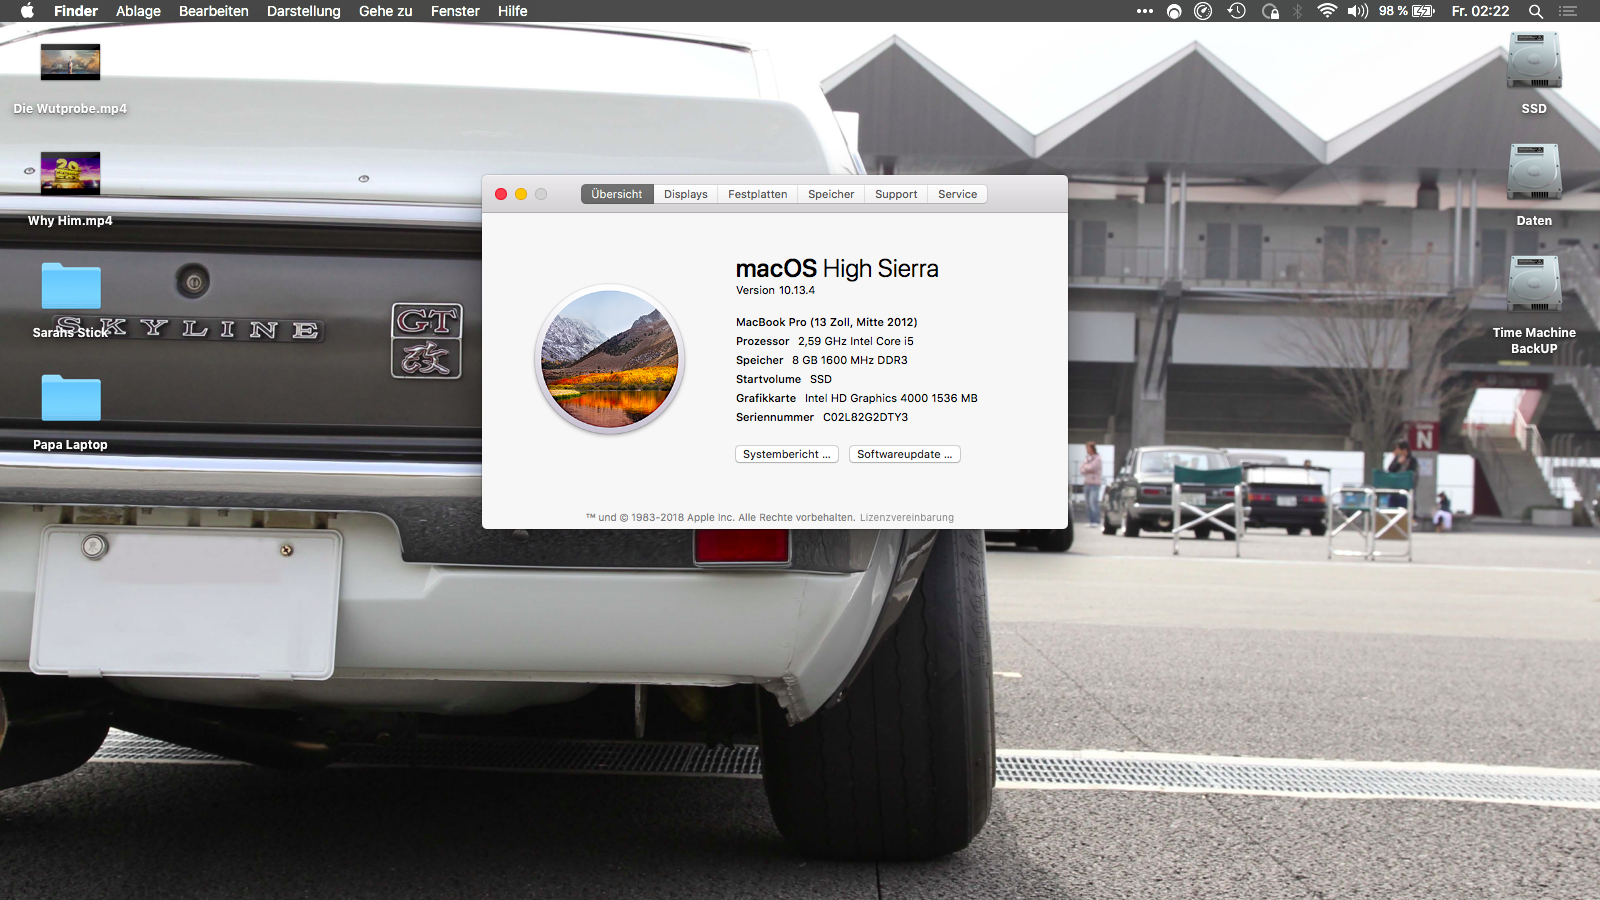Screen dimensions: 1600x900
Task: Open the Hilfe menu
Action: tap(513, 11)
